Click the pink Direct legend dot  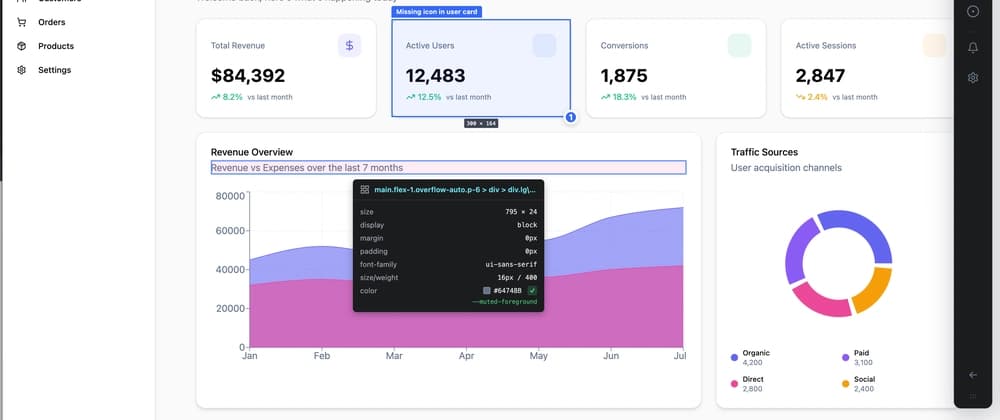click(x=734, y=384)
